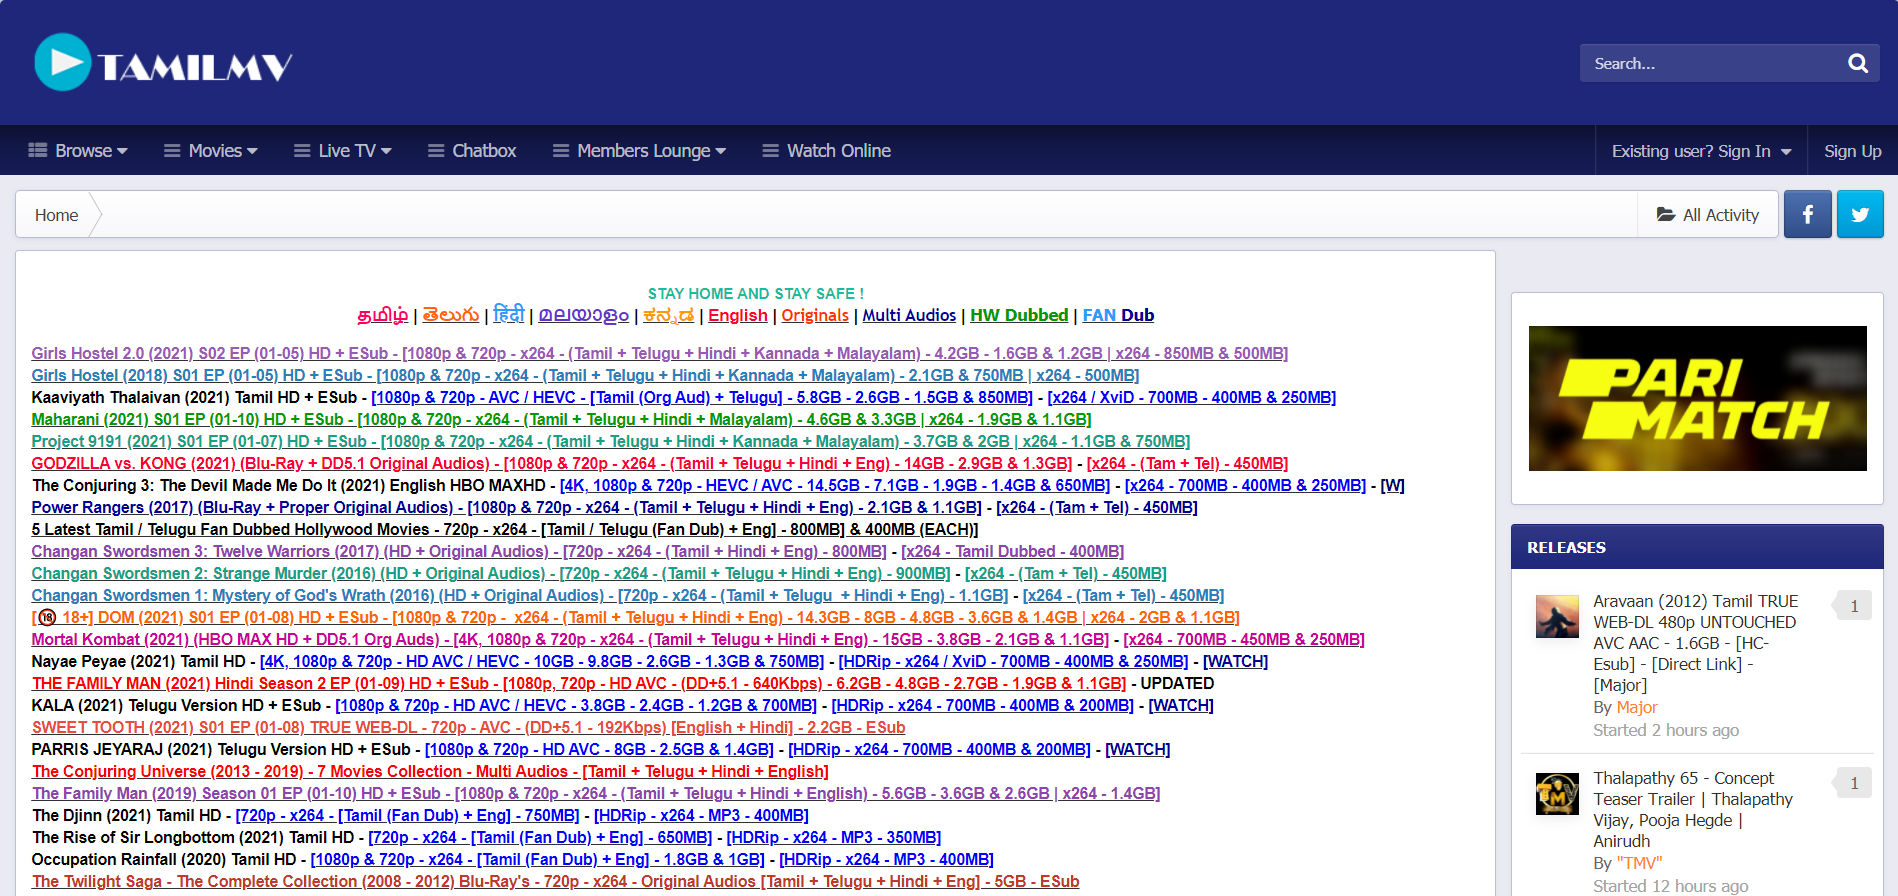Open The Djinn HDRip MP3 400MB link
Viewport: 1898px width, 896px height.
coord(701,815)
